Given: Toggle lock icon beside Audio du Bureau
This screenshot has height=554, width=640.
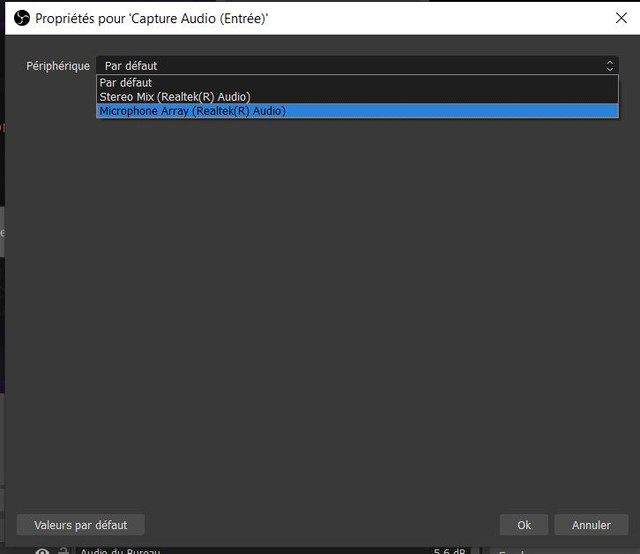Looking at the screenshot, I should point(62,551).
